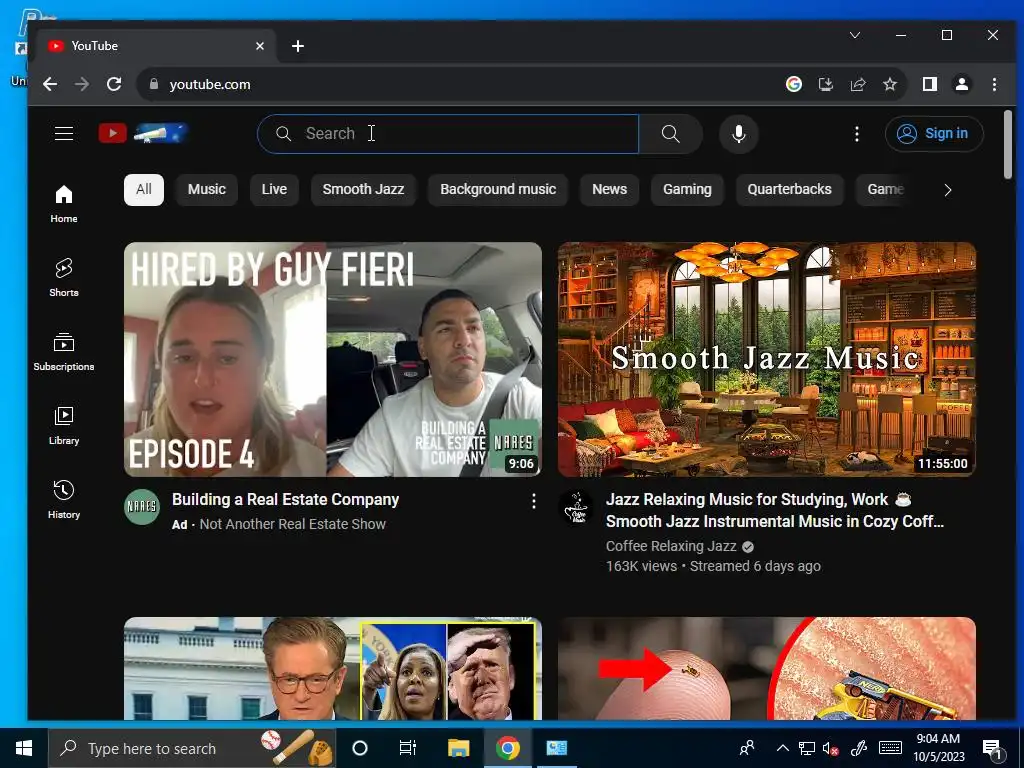Image resolution: width=1024 pixels, height=768 pixels.
Task: Open a new browser tab
Action: point(298,46)
